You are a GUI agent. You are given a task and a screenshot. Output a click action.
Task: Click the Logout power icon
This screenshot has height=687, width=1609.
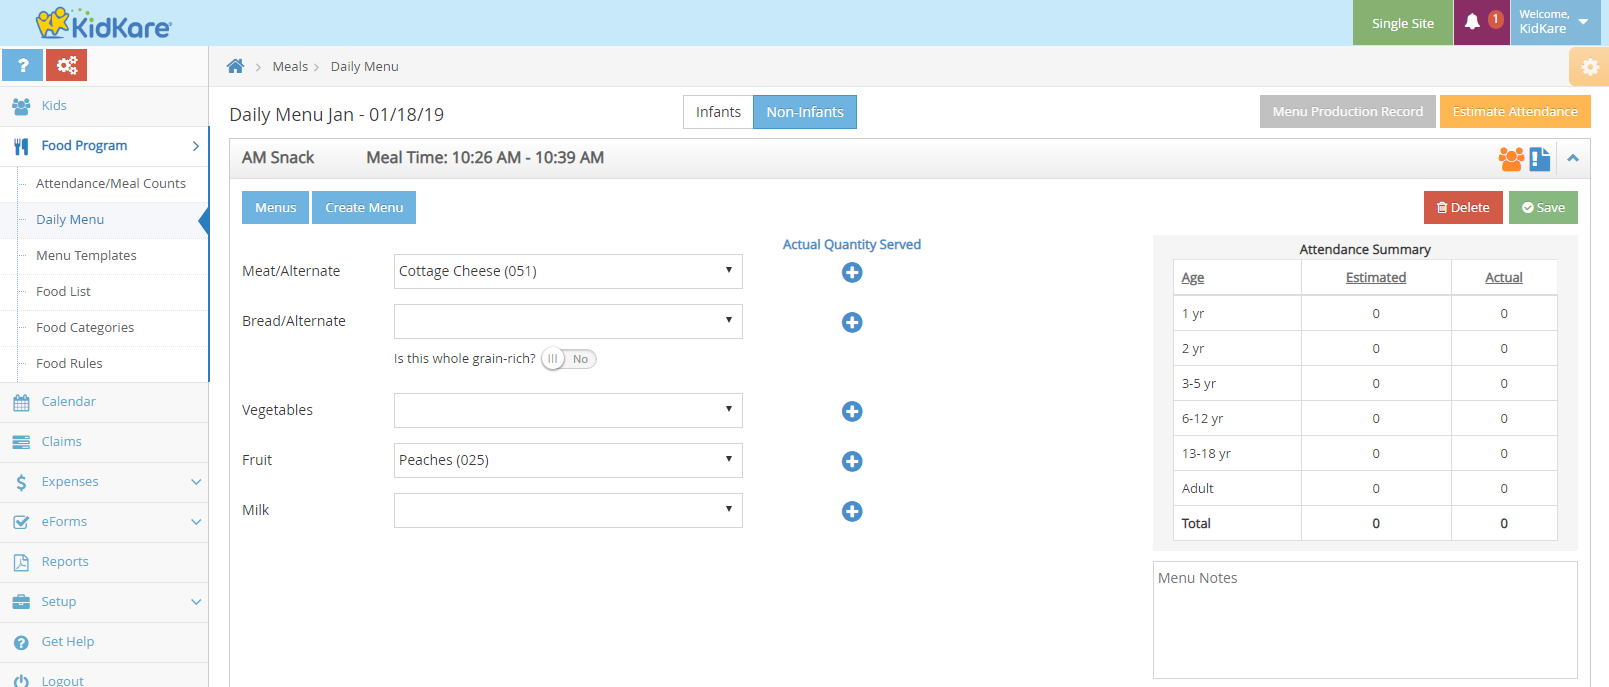point(21,680)
